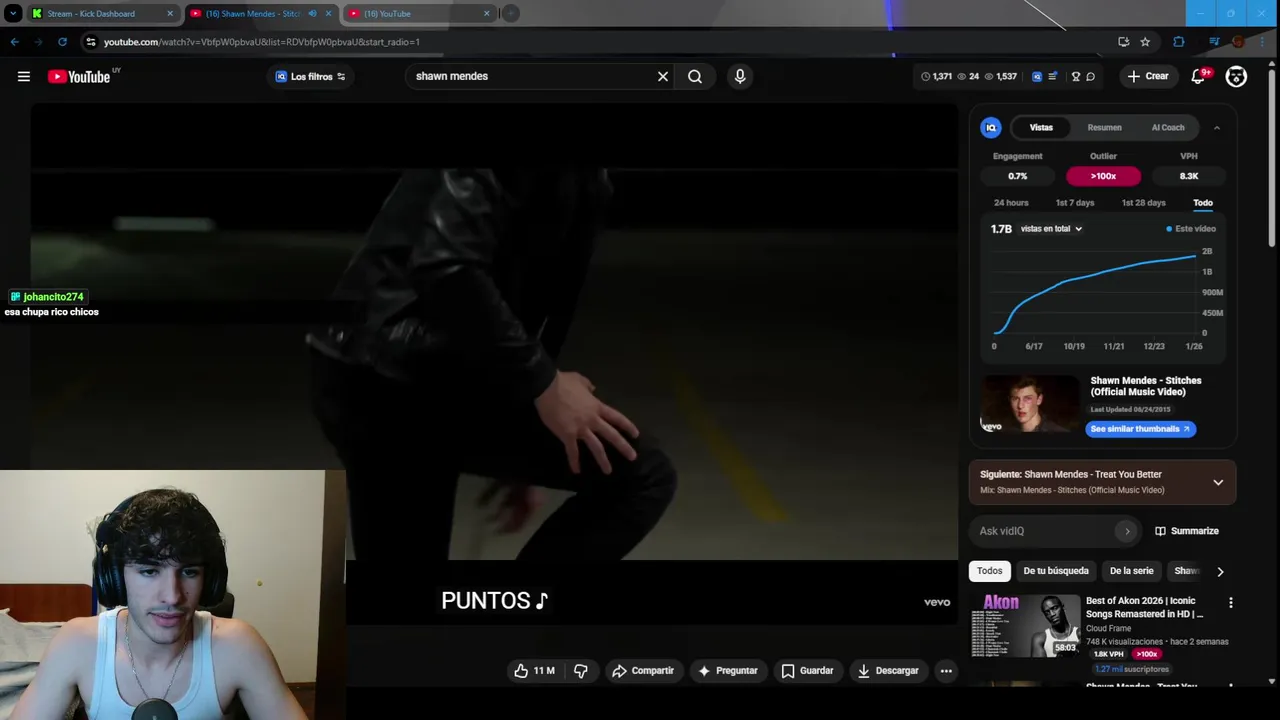
Task: Open the browser extensions puzzle icon
Action: coord(1179,42)
